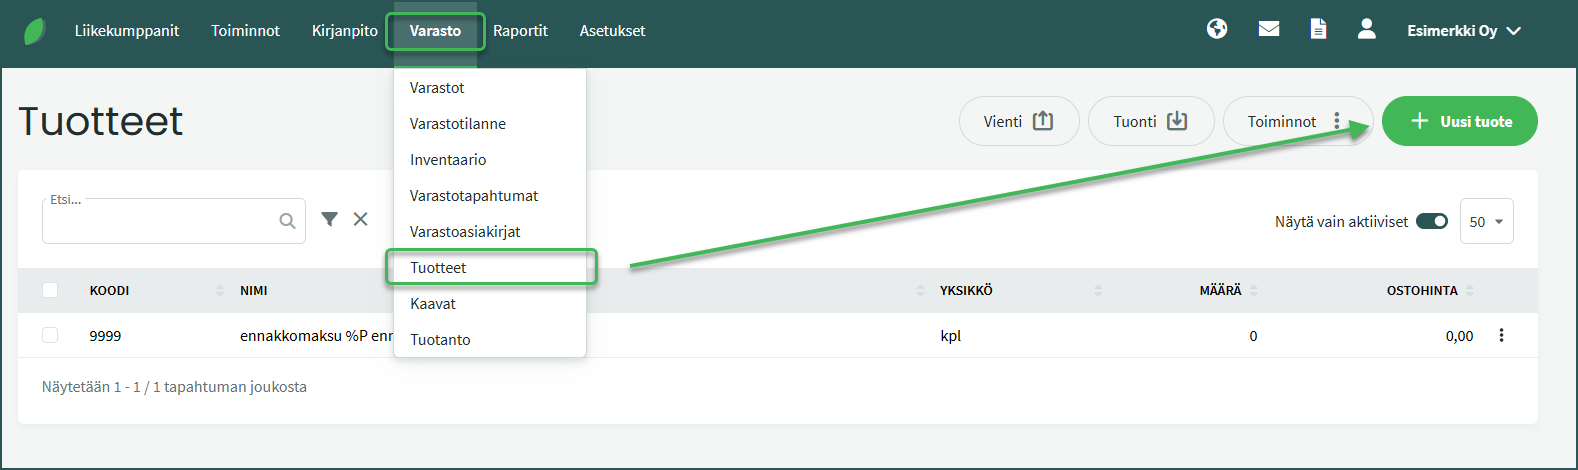This screenshot has width=1578, height=470.
Task: Click the green leaf logo icon
Action: (35, 31)
